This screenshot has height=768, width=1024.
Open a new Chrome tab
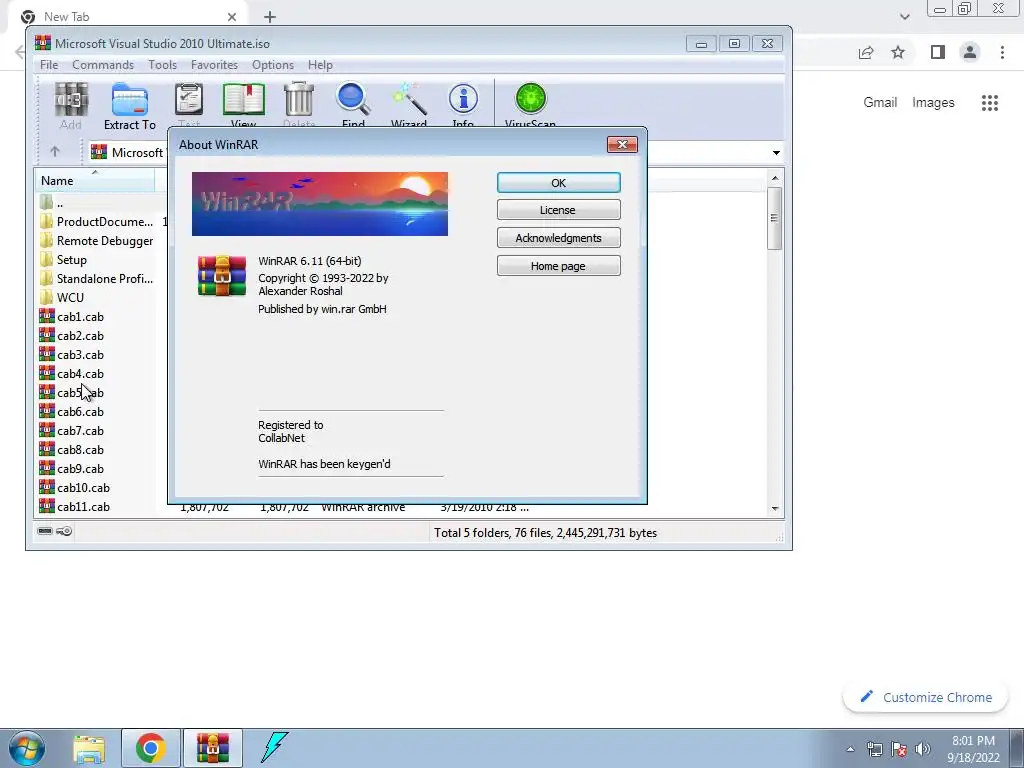click(270, 17)
